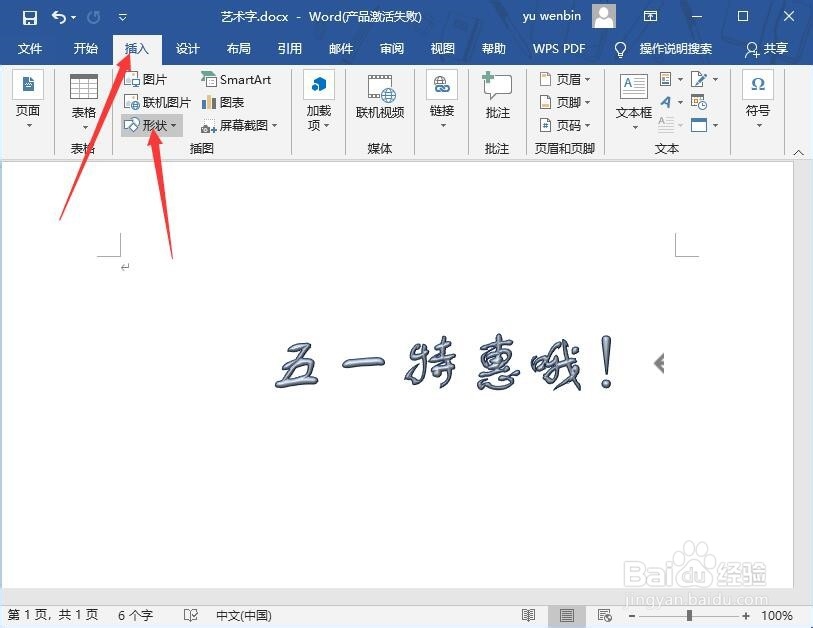Insert 艺术字 WordArt from the text group

tap(667, 101)
